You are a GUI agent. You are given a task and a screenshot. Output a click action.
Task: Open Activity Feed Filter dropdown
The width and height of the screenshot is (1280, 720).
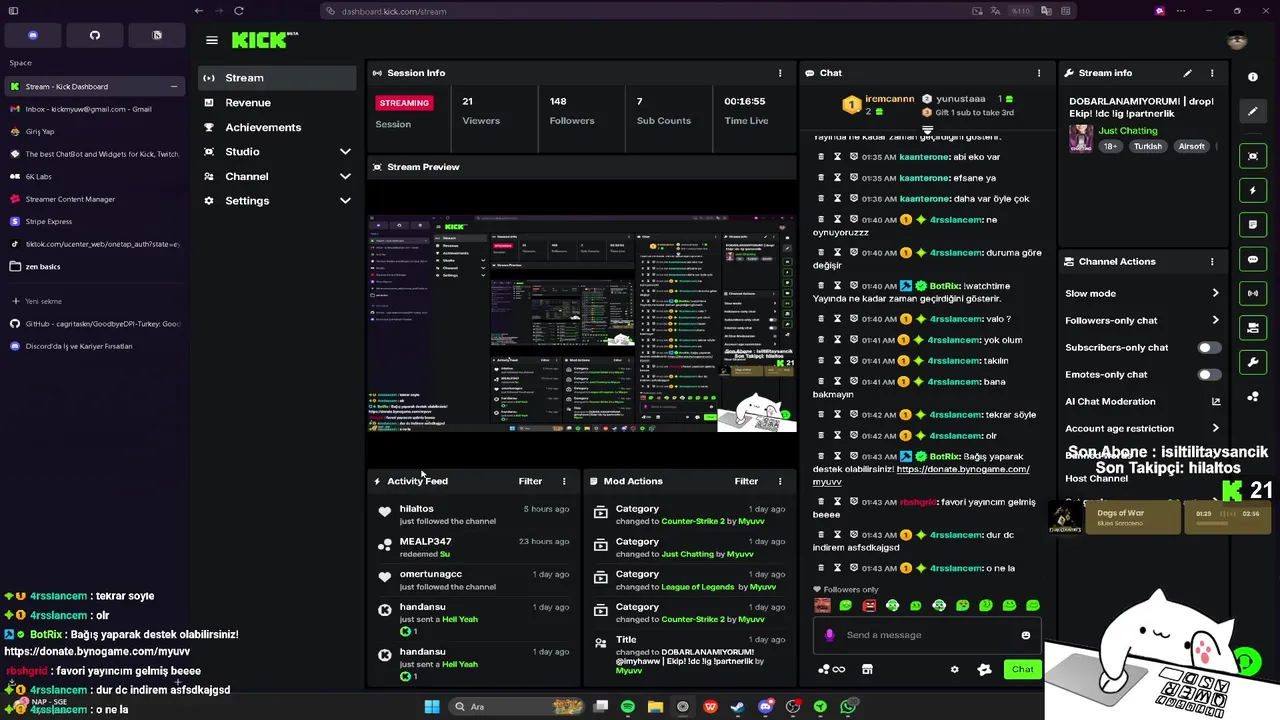pos(530,481)
